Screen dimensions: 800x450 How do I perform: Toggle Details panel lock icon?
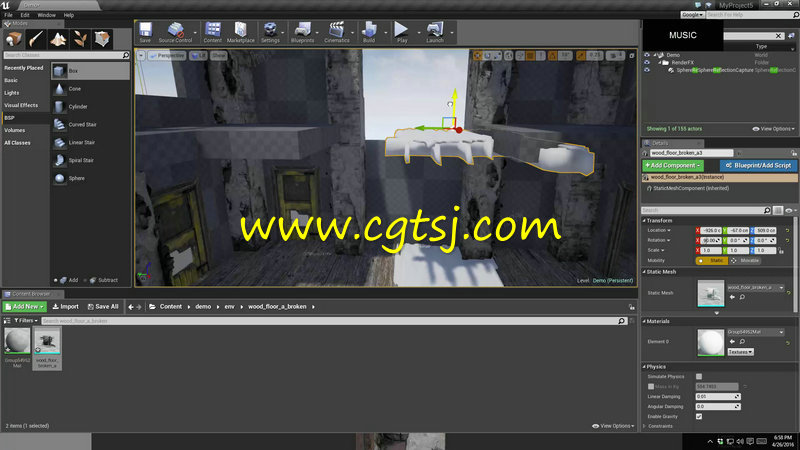(793, 153)
